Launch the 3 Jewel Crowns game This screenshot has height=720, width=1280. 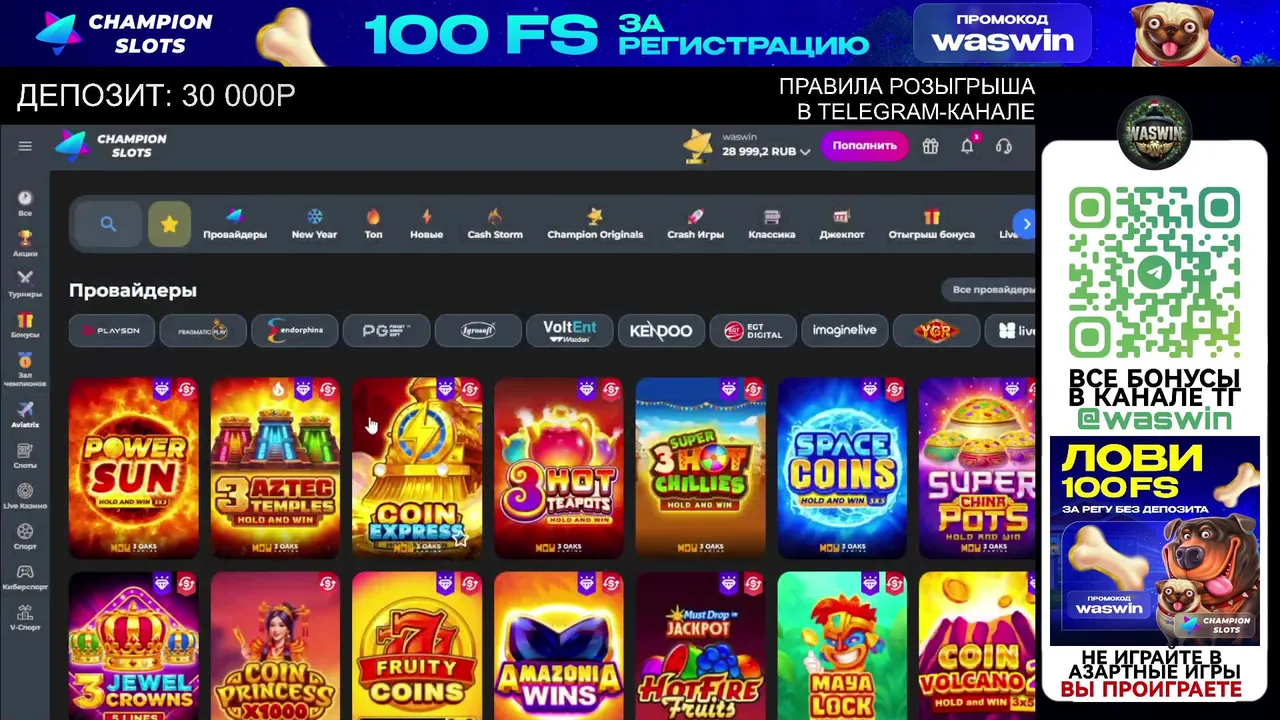point(133,646)
